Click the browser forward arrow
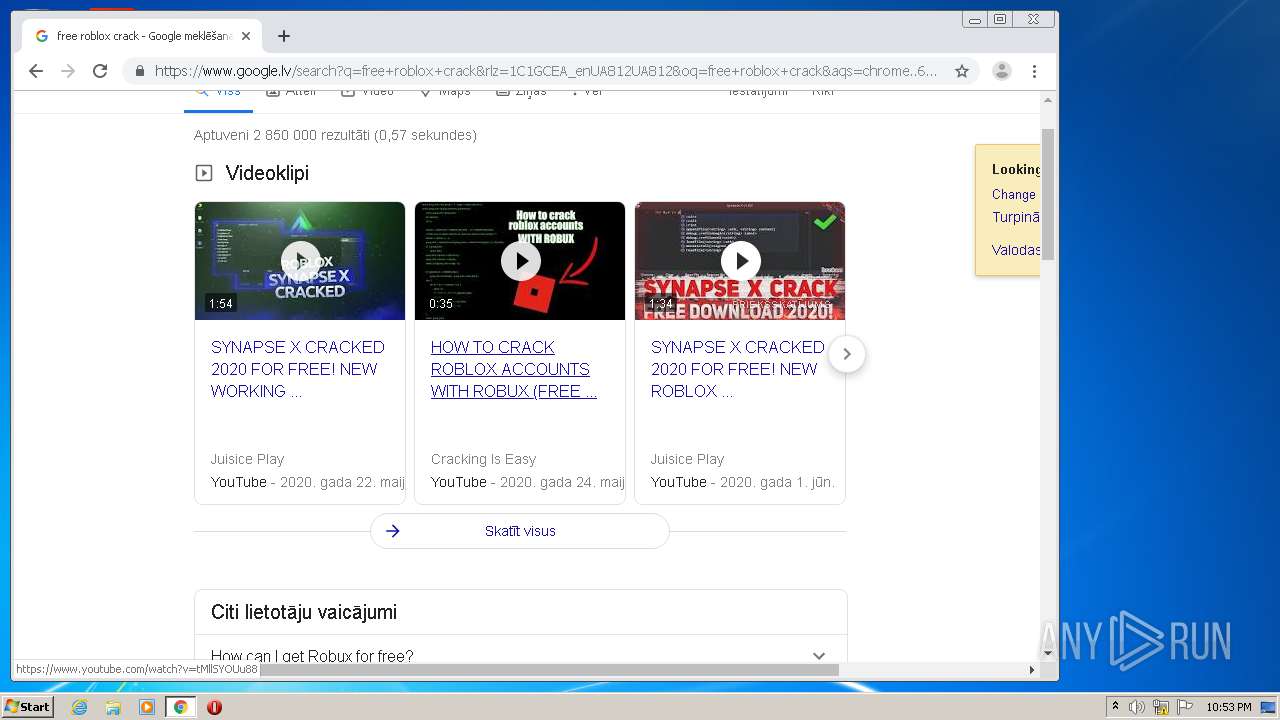 pyautogui.click(x=68, y=71)
